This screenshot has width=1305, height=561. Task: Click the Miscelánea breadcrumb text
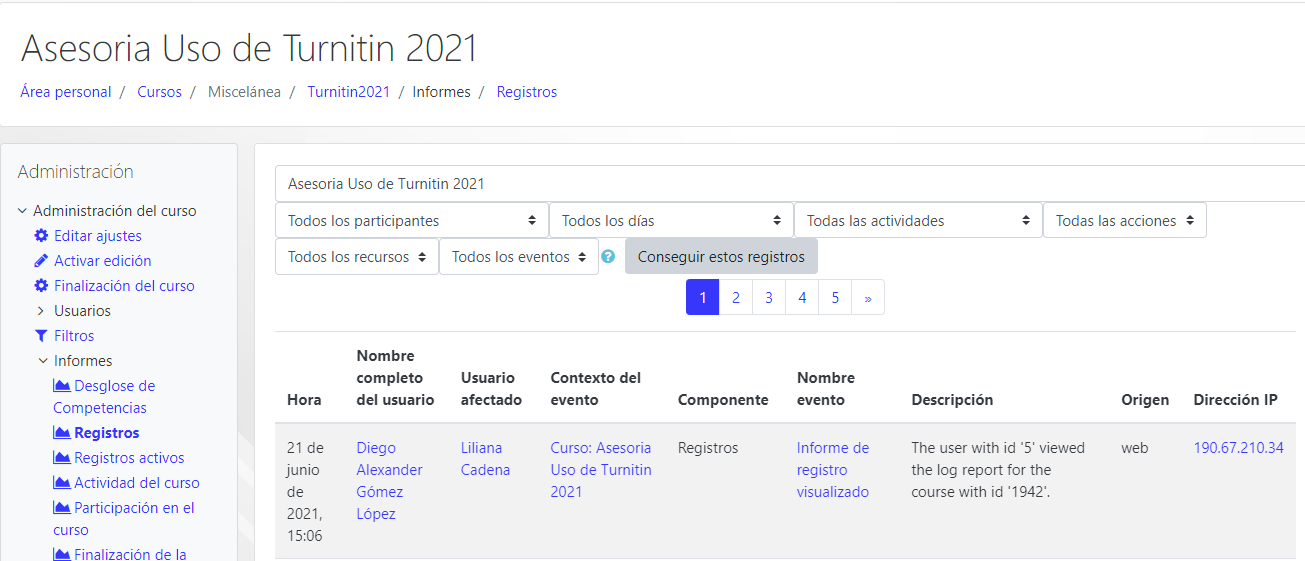click(x=244, y=92)
